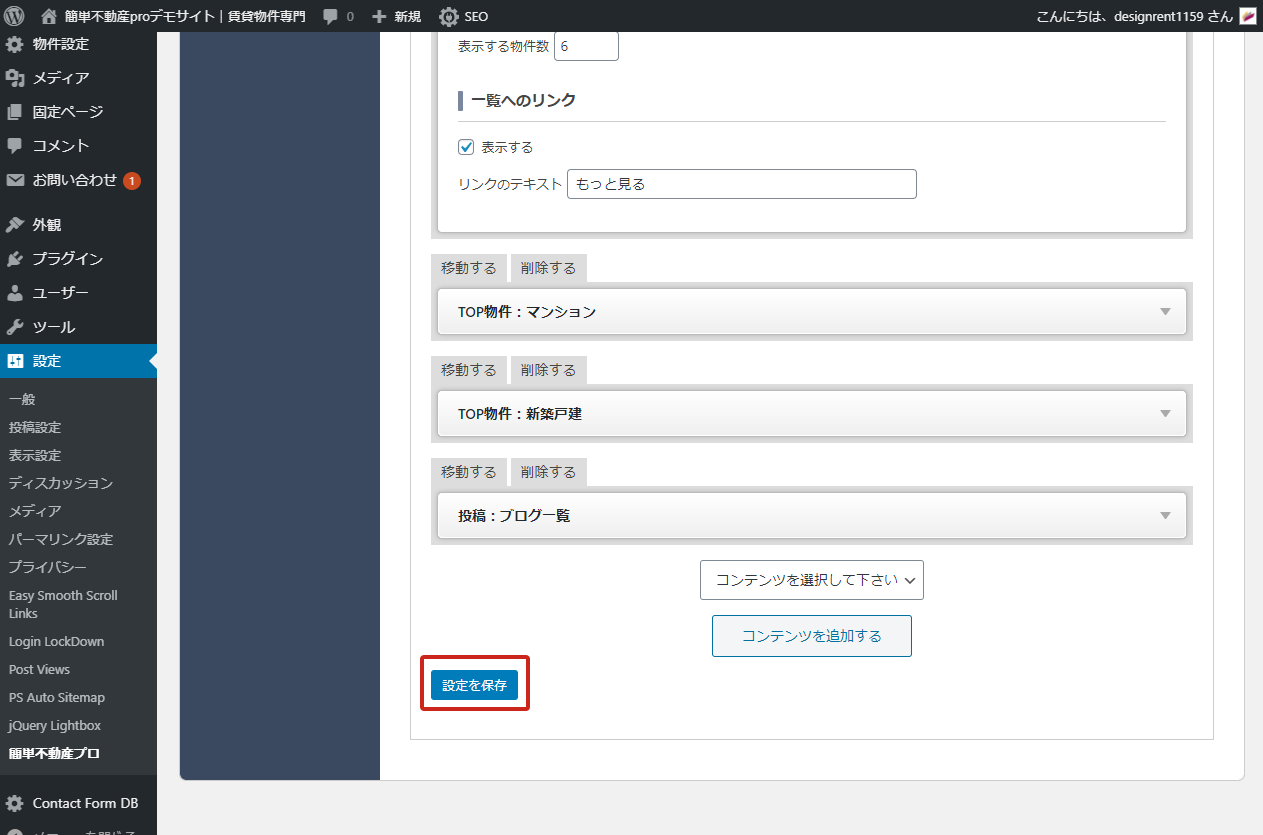Screen dimensions: 1263x835
Task: Open the comments bubble icon in admin bar
Action: pos(331,17)
